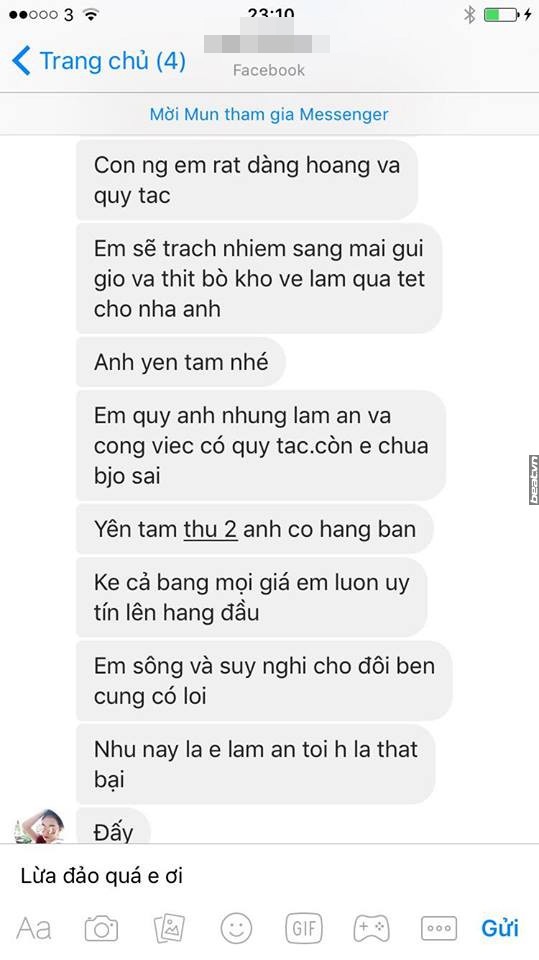Open the more options ellipsis icon
Image resolution: width=539 pixels, height=960 pixels.
[x=439, y=929]
